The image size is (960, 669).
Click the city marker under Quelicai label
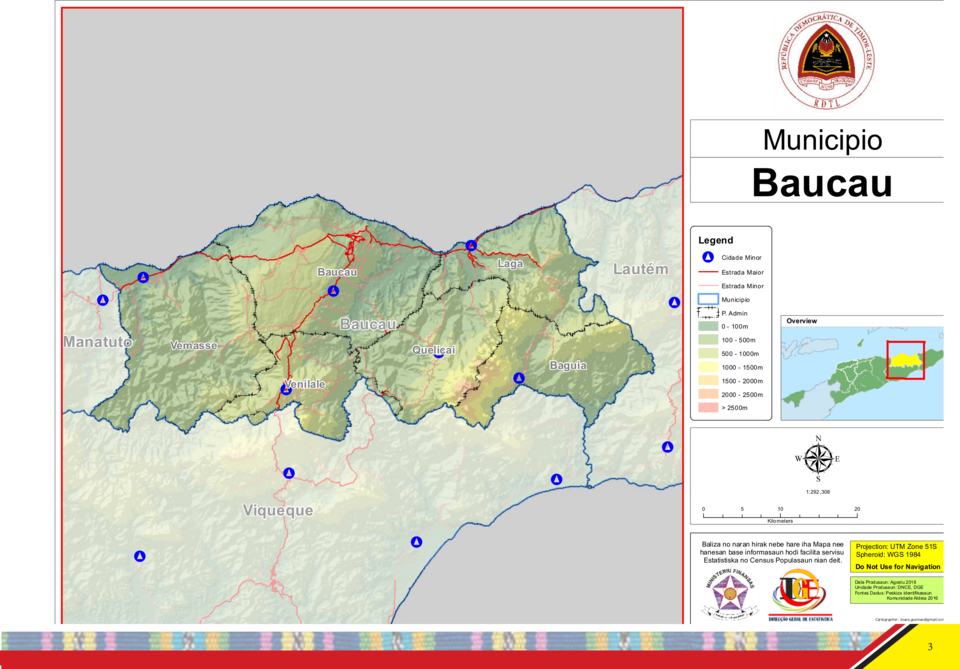pos(438,353)
